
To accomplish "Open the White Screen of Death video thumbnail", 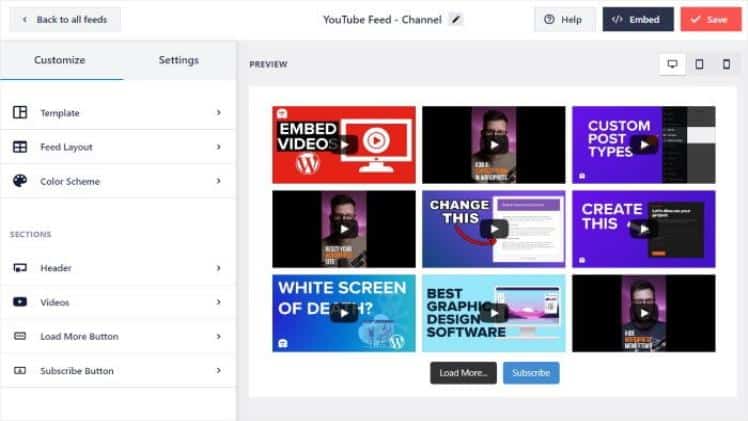I will point(343,313).
